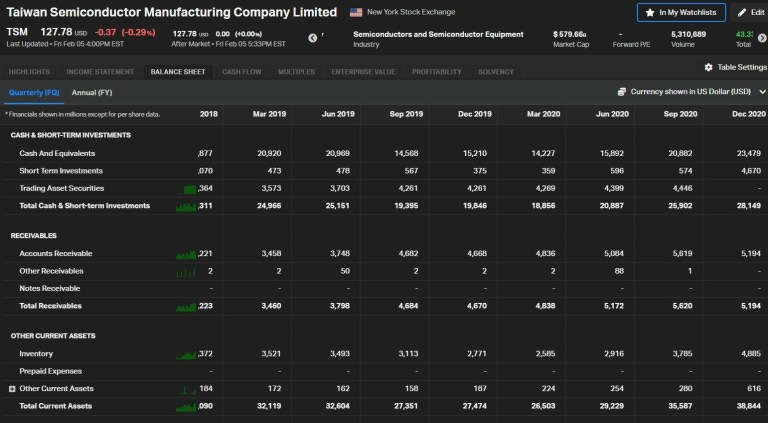Viewport: 768px width, 423px height.
Task: Click the Sep 2020 column header
Action: [681, 114]
